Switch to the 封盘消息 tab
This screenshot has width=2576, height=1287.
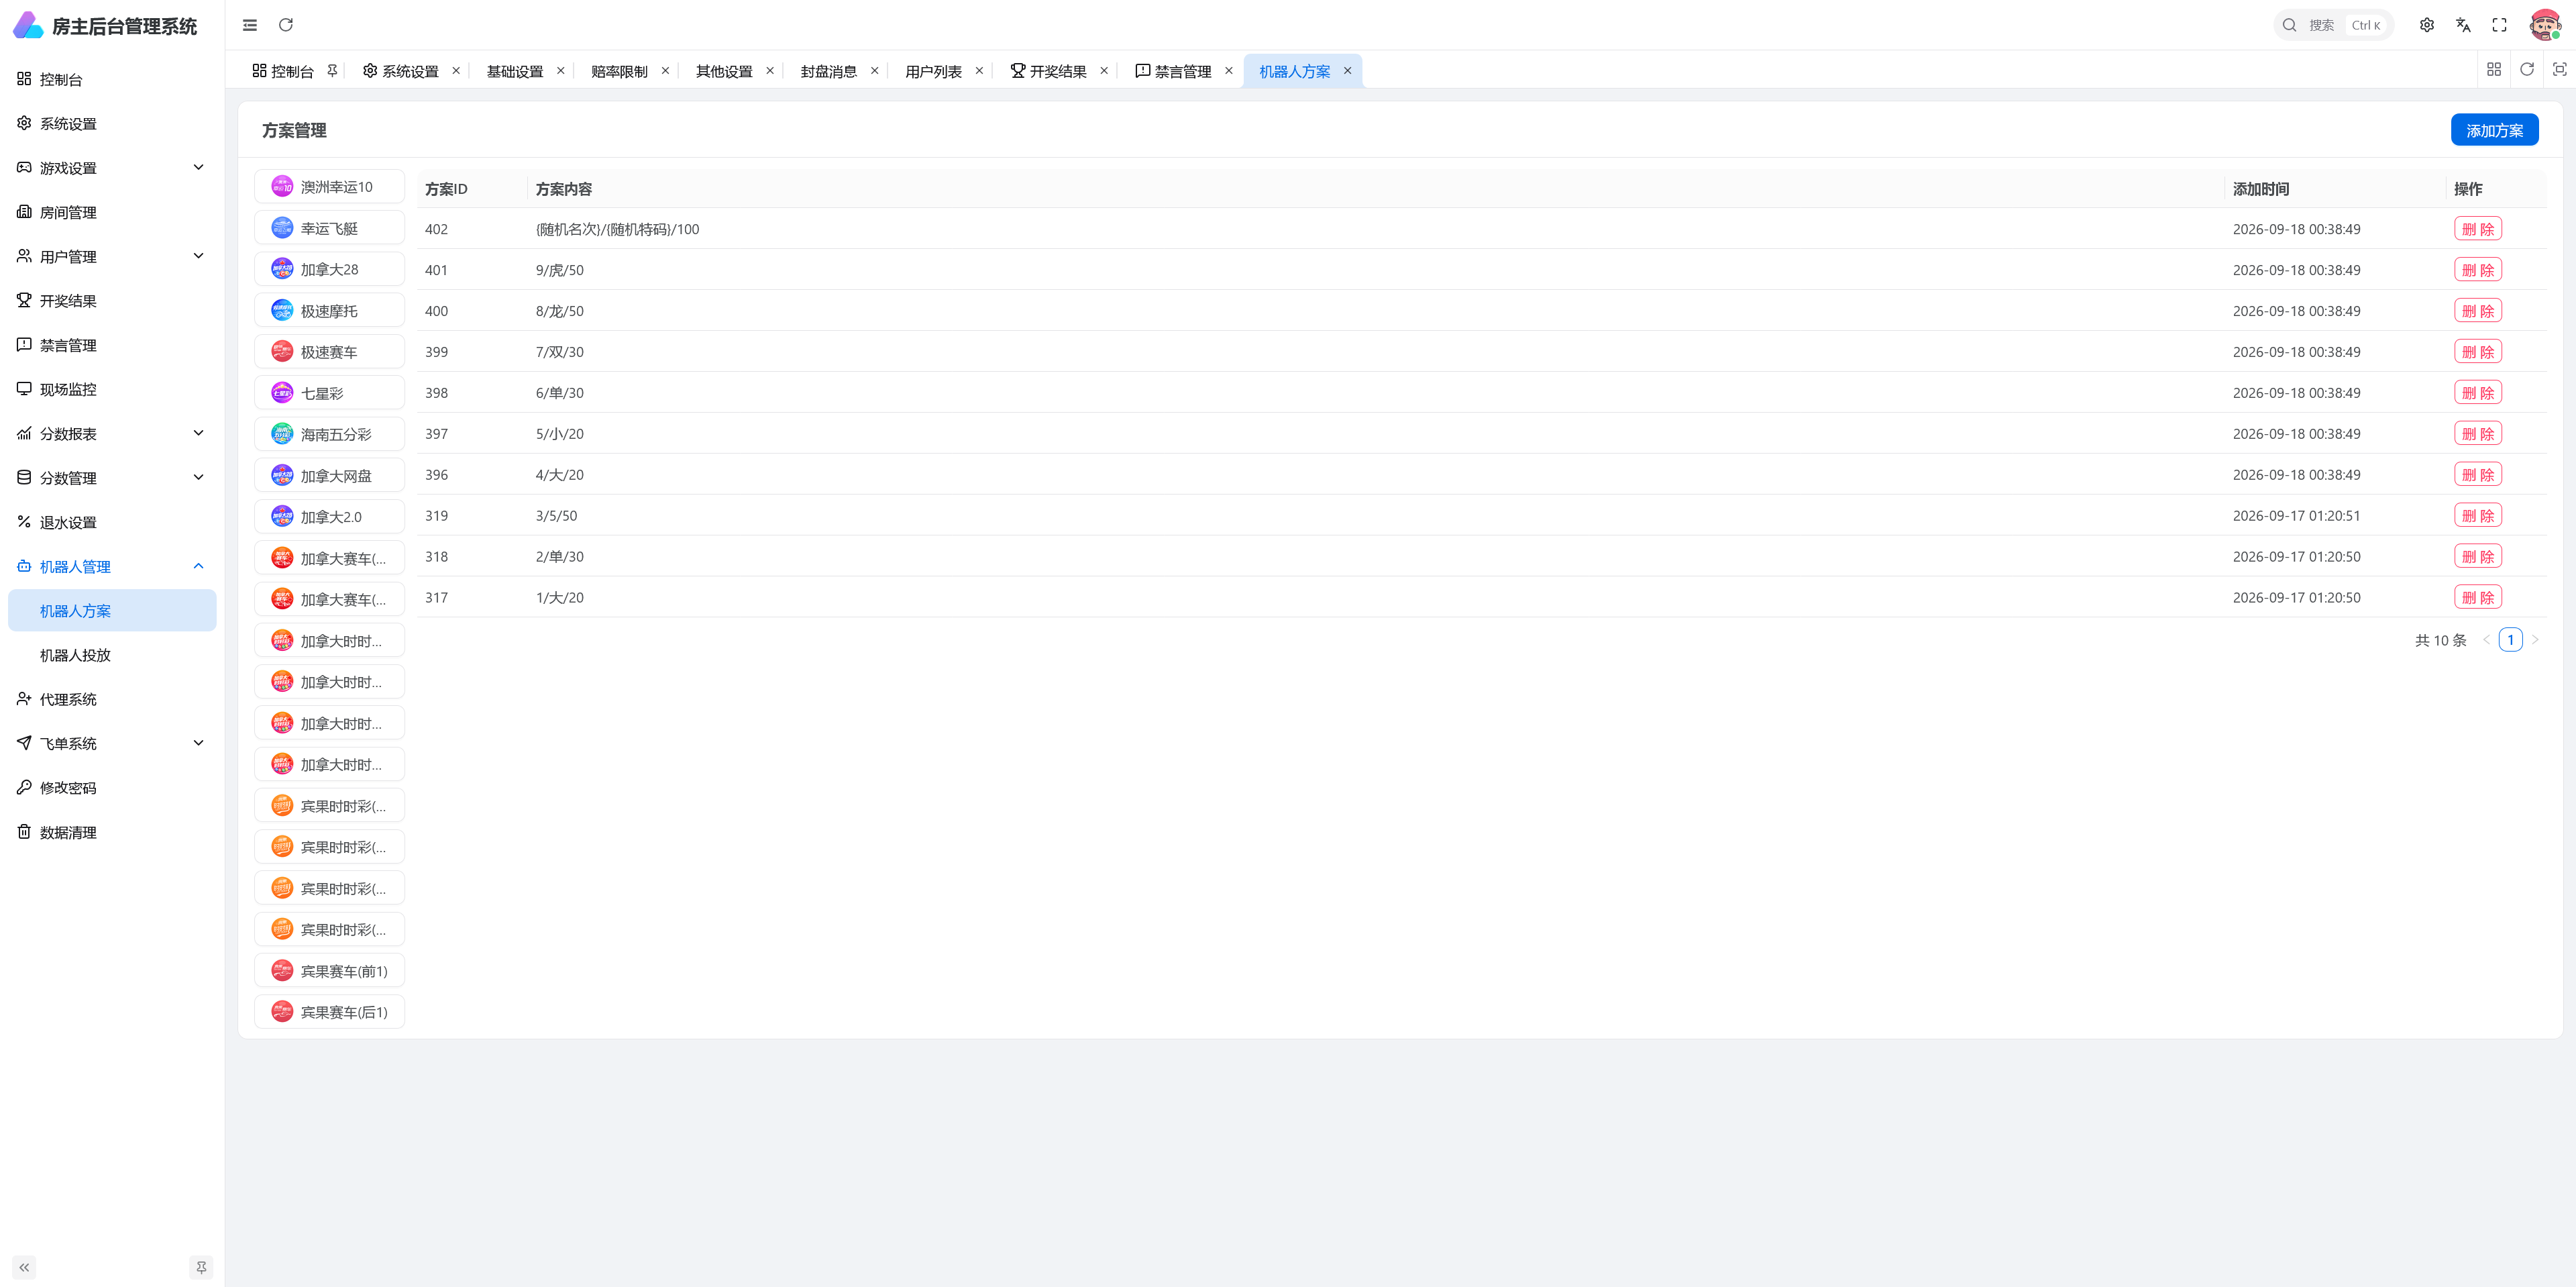(828, 71)
